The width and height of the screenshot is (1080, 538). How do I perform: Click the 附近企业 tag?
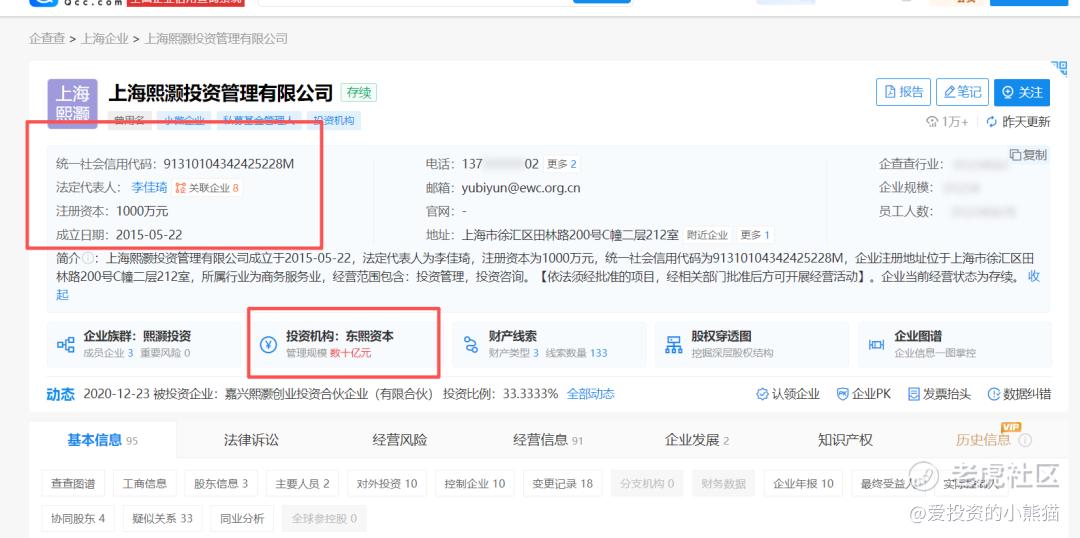[x=707, y=235]
